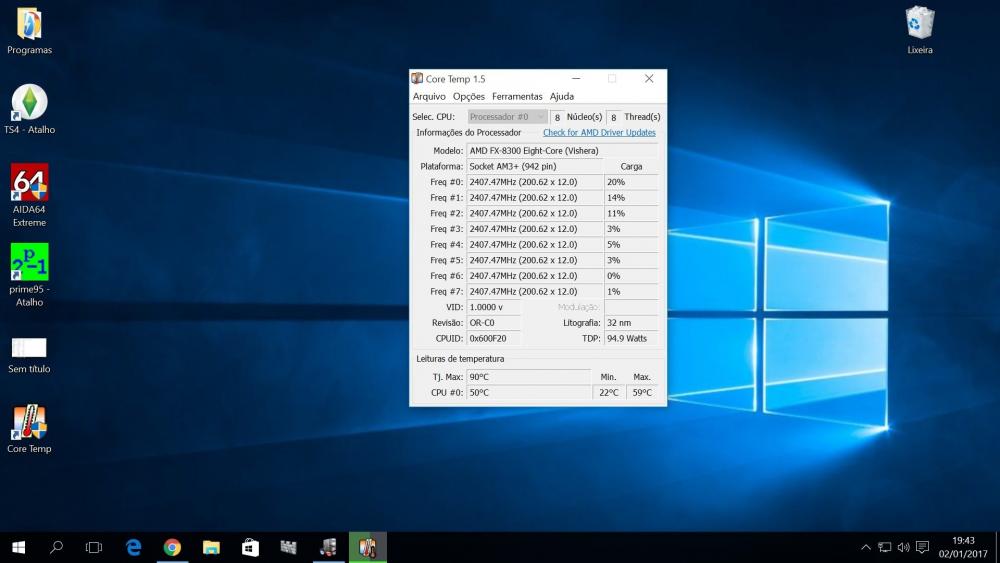Image resolution: width=1000 pixels, height=563 pixels.
Task: Launch Microsoft Edge from the taskbar
Action: pyautogui.click(x=133, y=547)
